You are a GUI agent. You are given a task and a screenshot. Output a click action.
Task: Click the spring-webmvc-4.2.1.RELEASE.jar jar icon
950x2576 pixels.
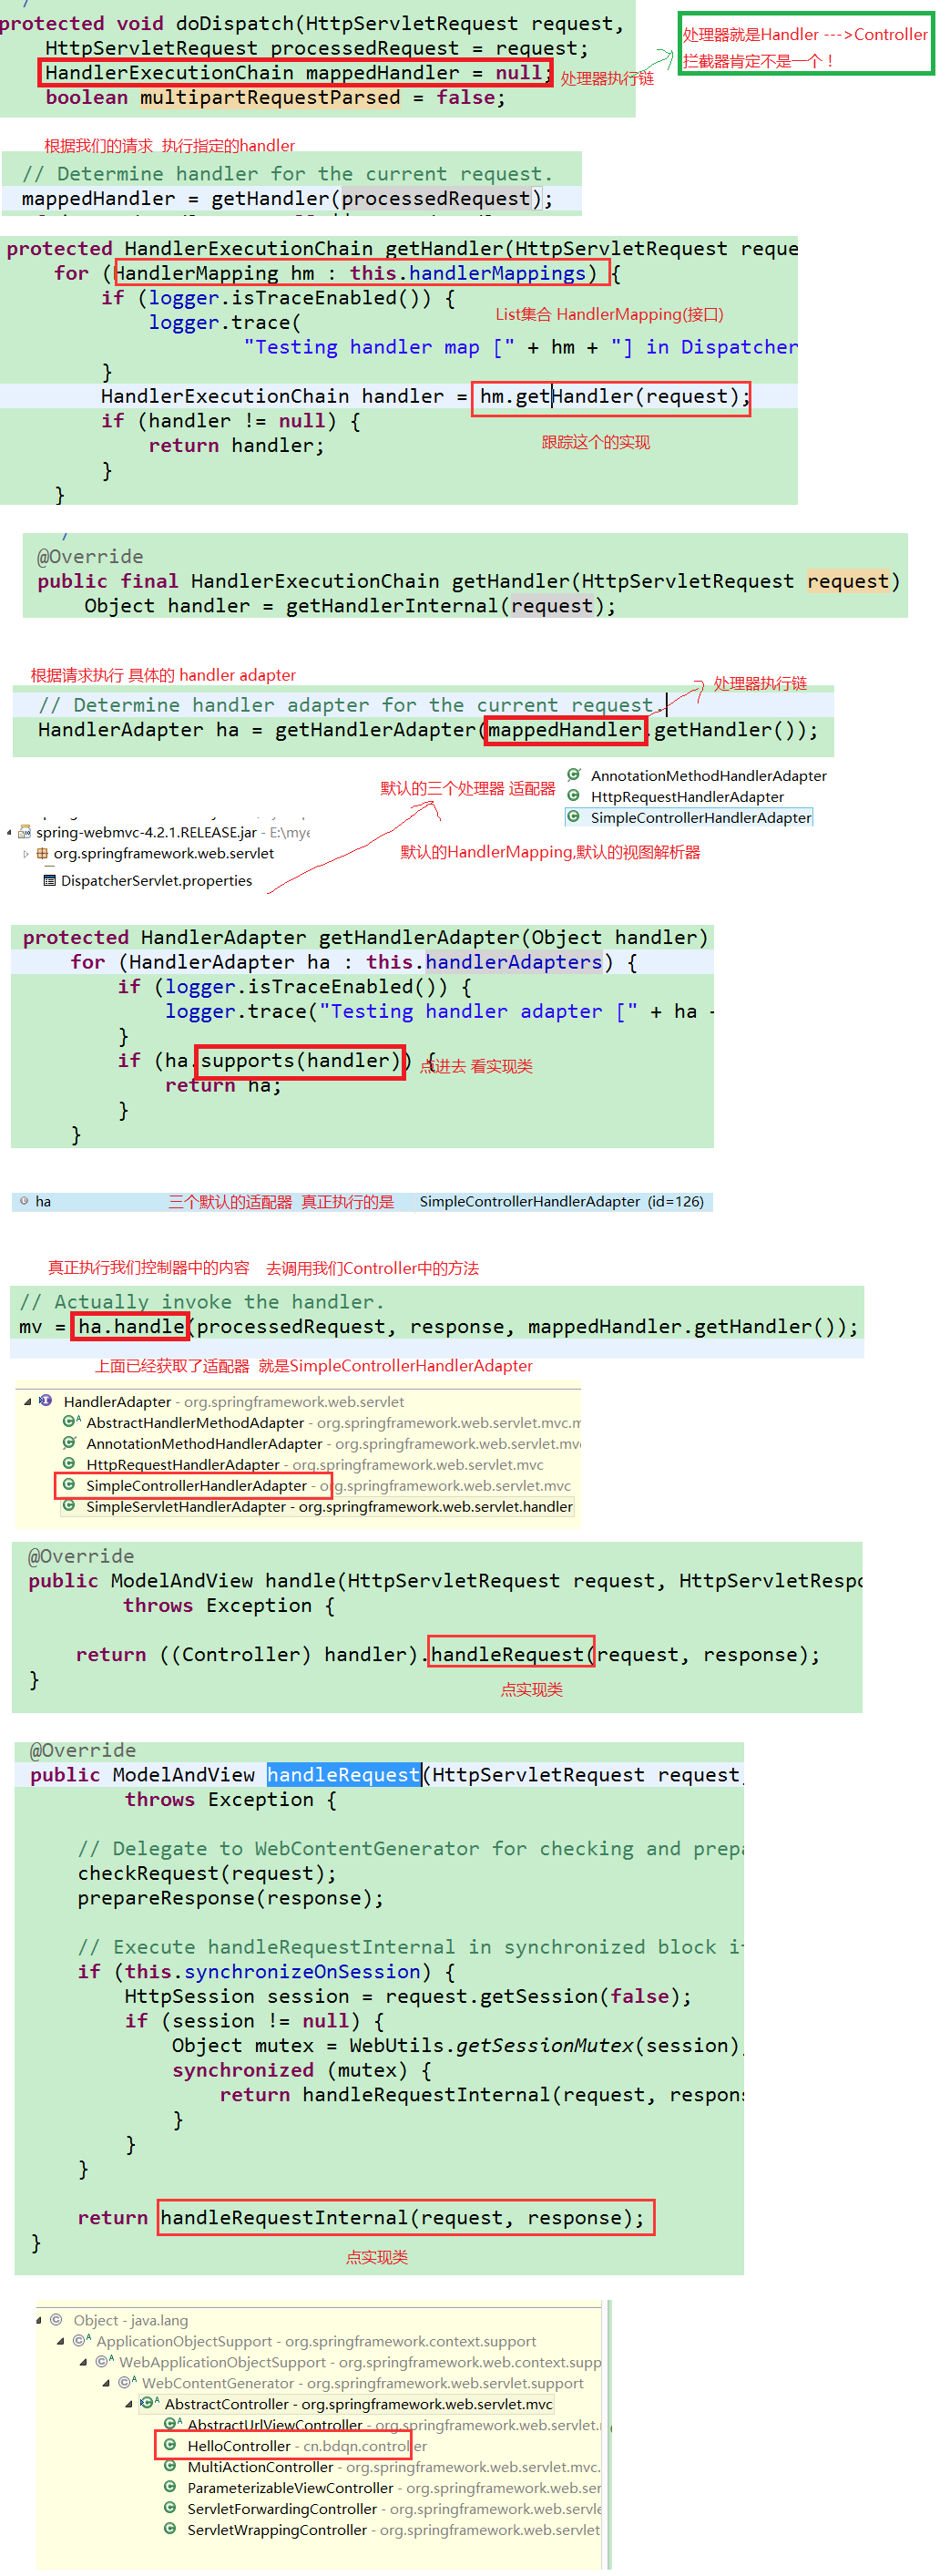pyautogui.click(x=26, y=832)
